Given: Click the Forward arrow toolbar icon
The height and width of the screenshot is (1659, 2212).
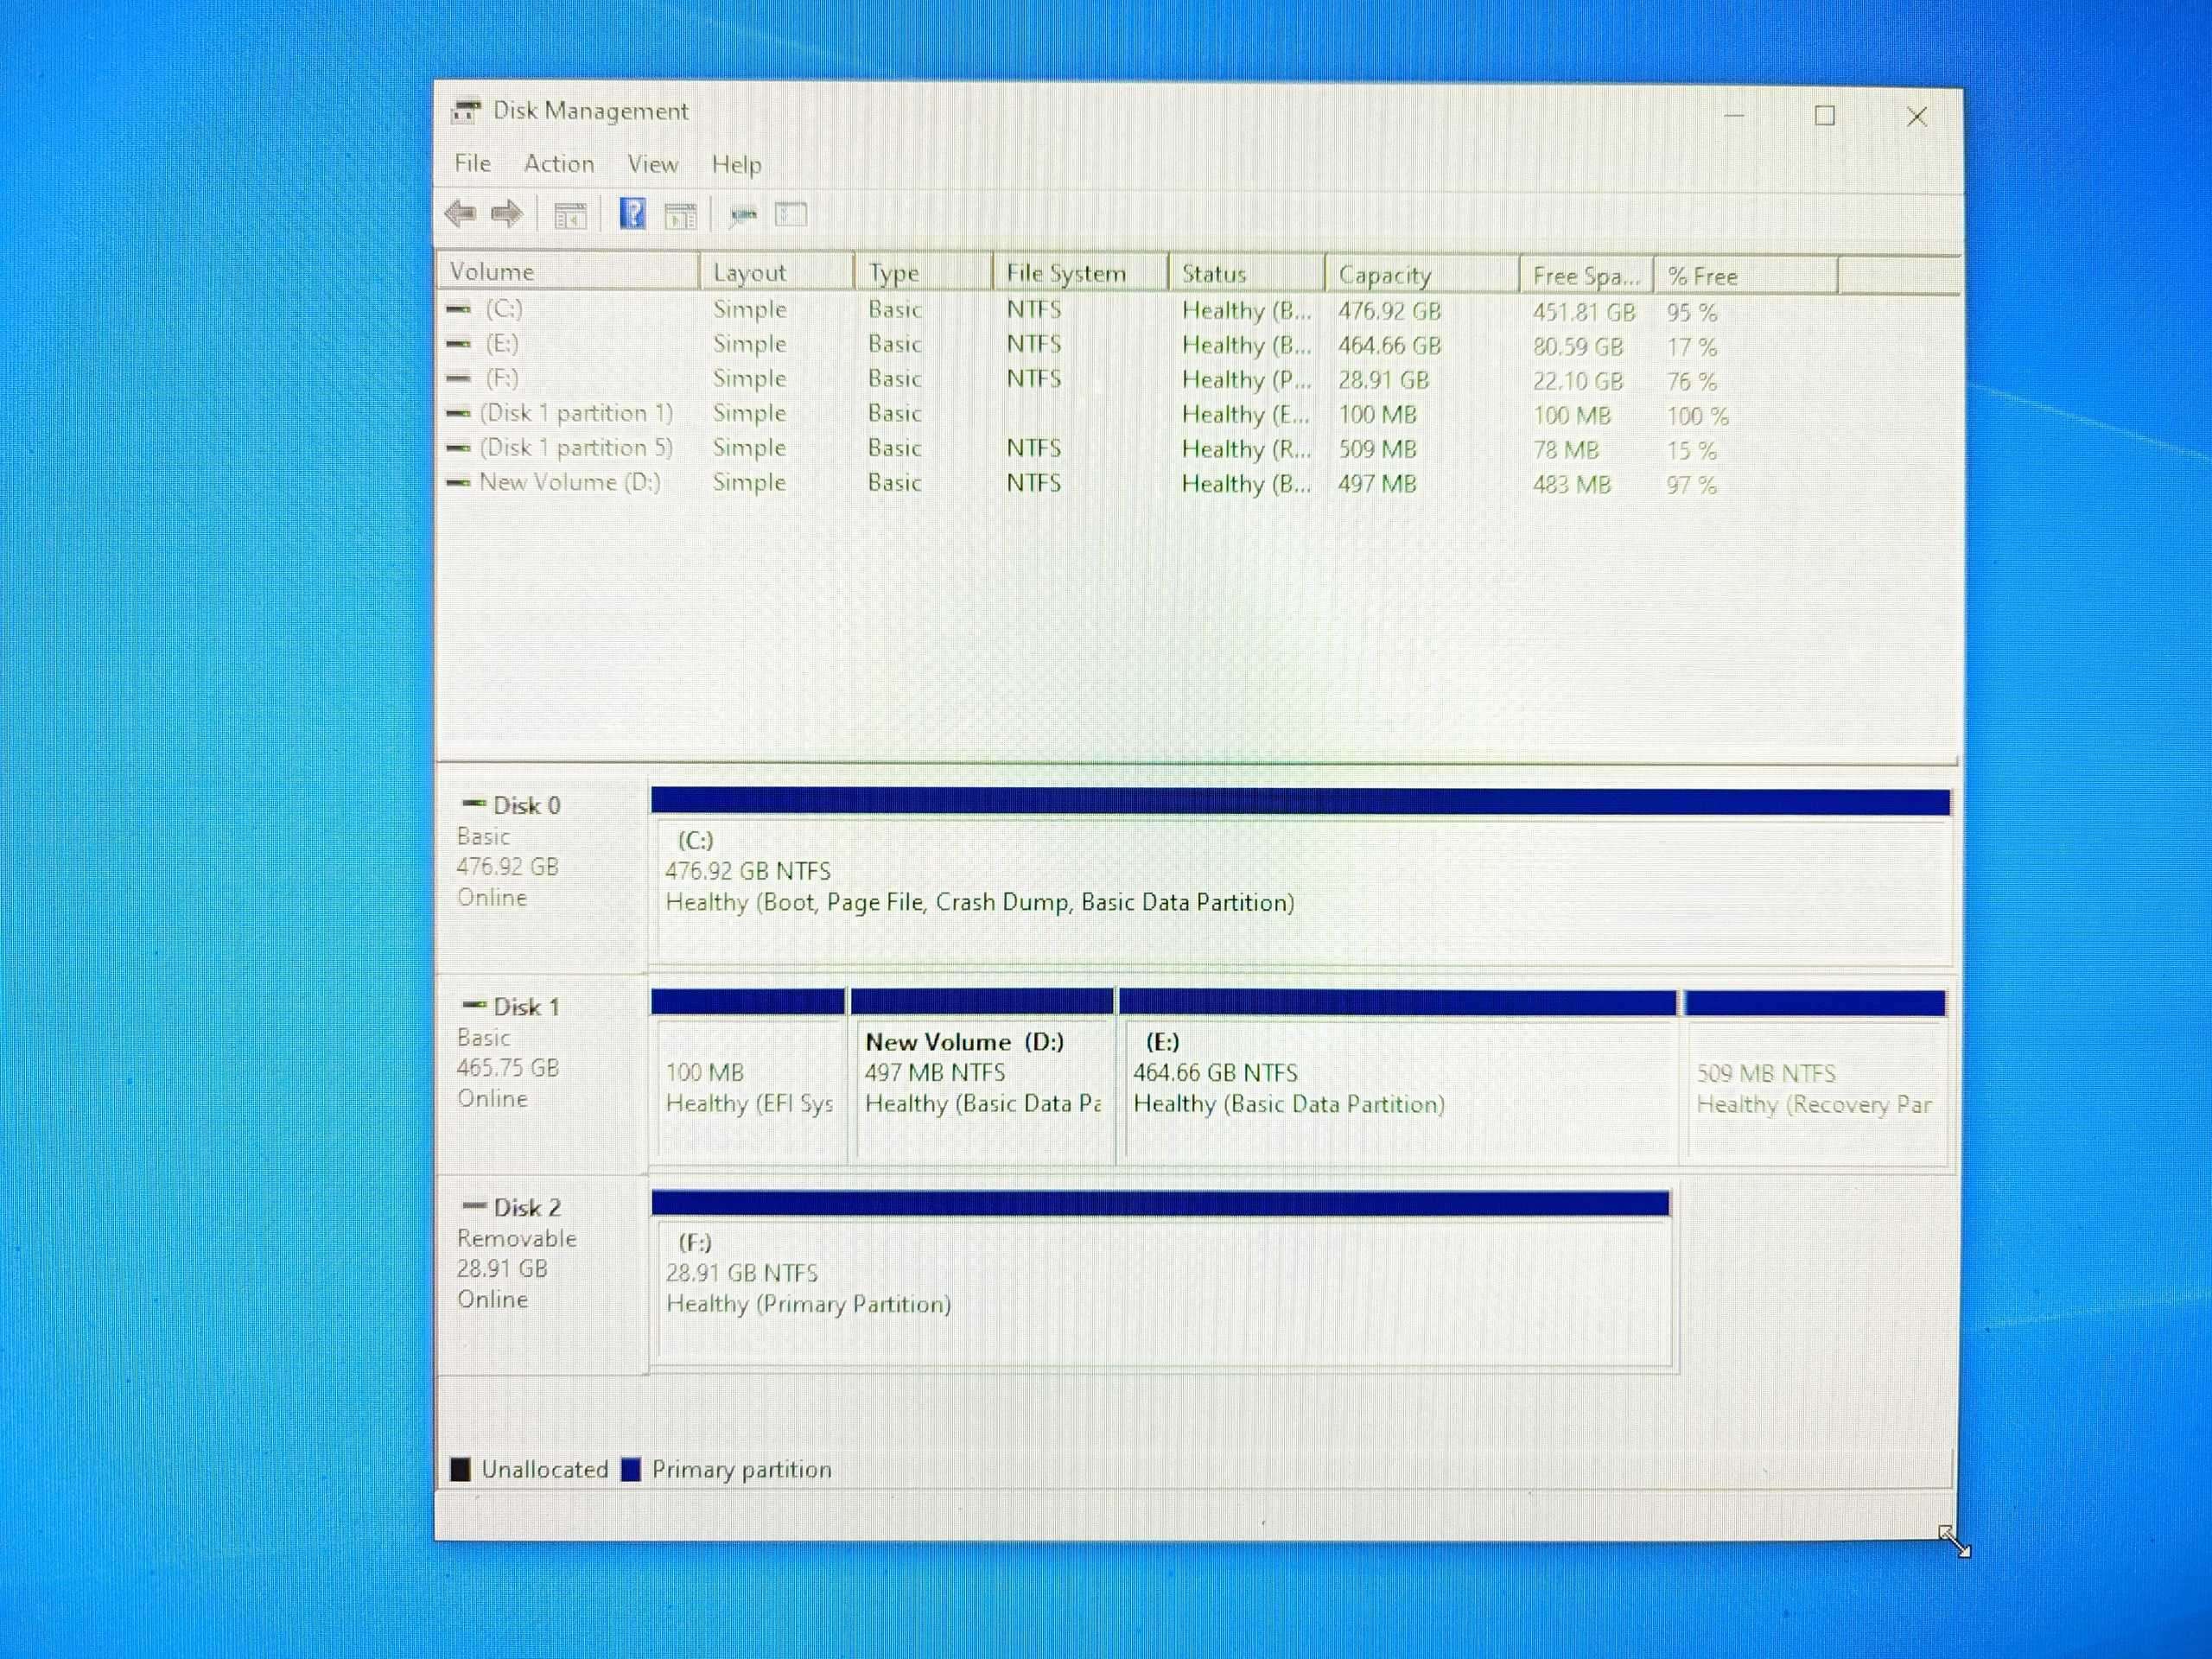Looking at the screenshot, I should [x=508, y=213].
